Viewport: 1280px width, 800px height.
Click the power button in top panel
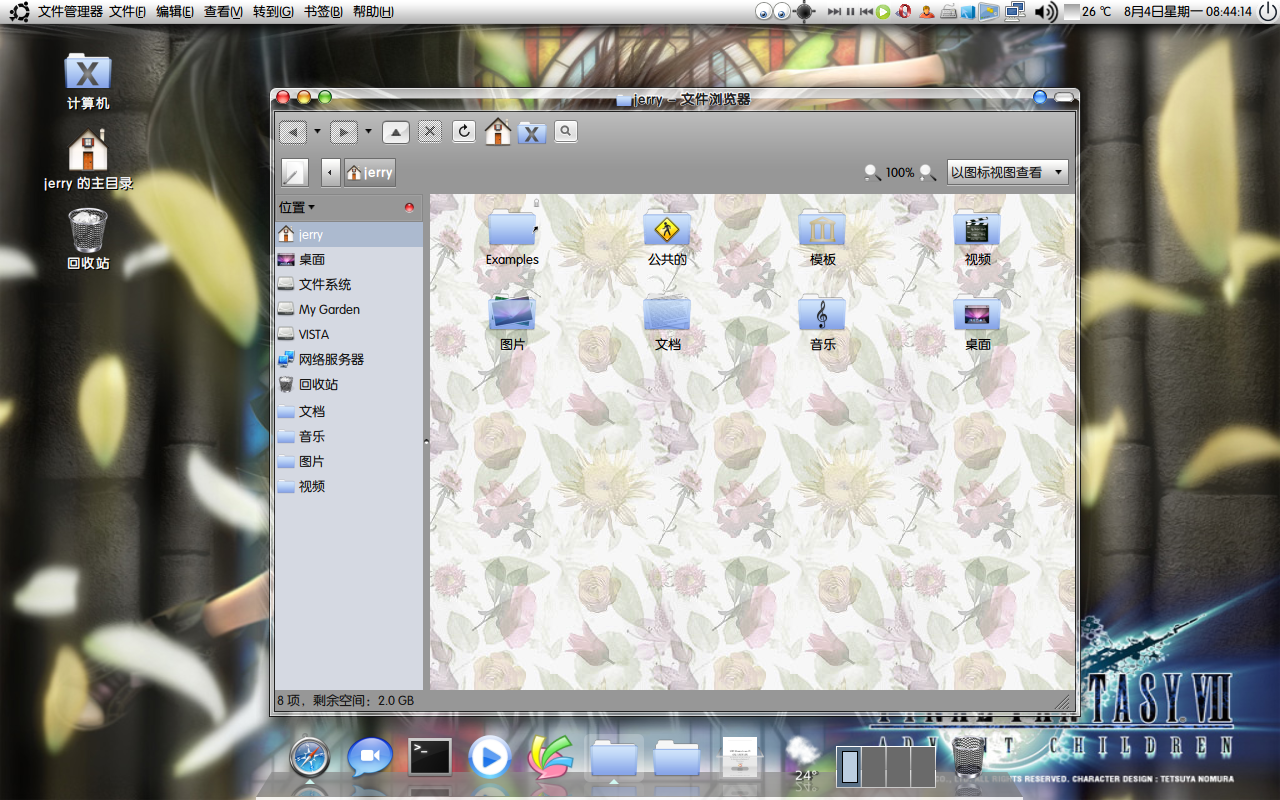click(x=1266, y=12)
